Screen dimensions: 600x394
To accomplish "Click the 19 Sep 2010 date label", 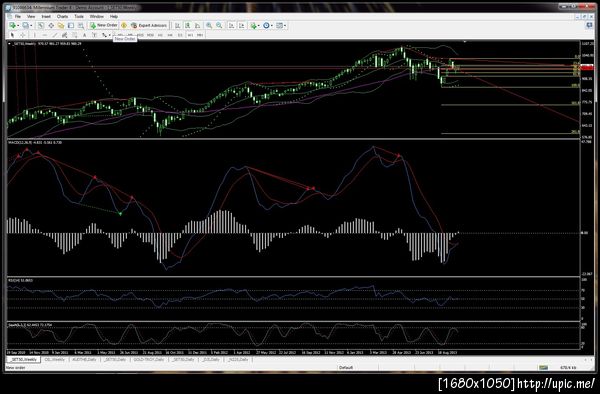I will click(16, 352).
